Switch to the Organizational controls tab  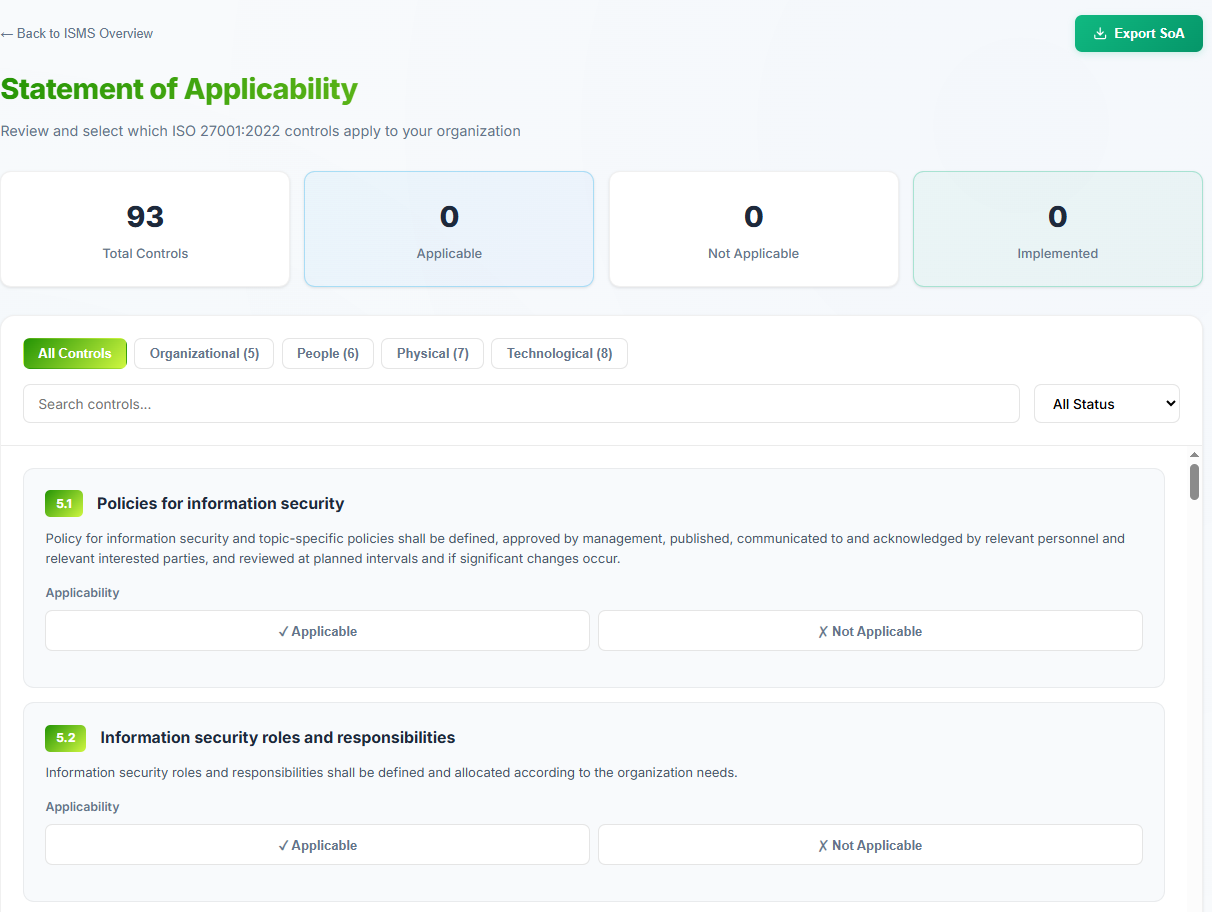(x=203, y=353)
